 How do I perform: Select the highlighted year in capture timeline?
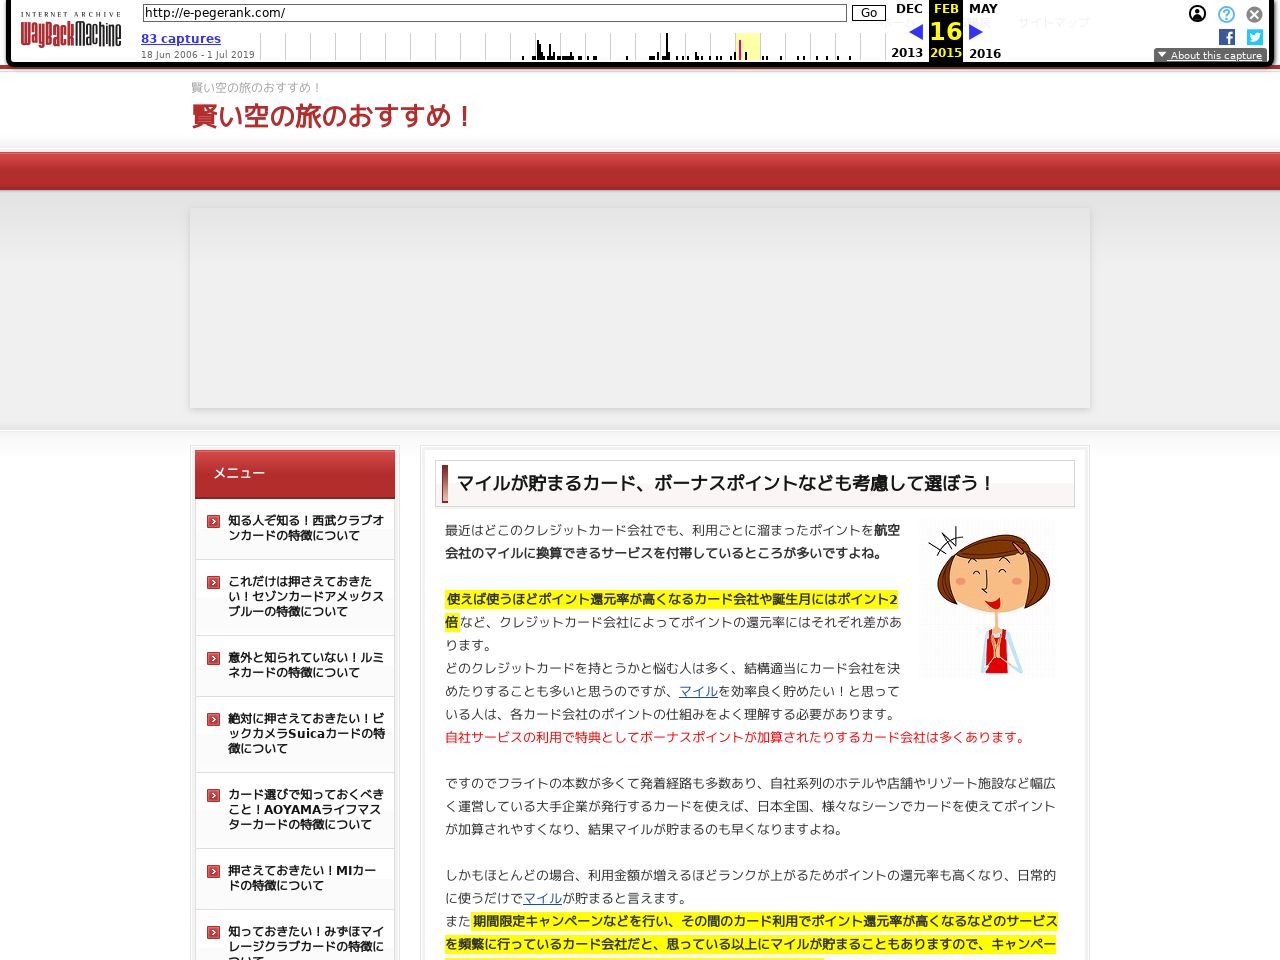point(747,47)
